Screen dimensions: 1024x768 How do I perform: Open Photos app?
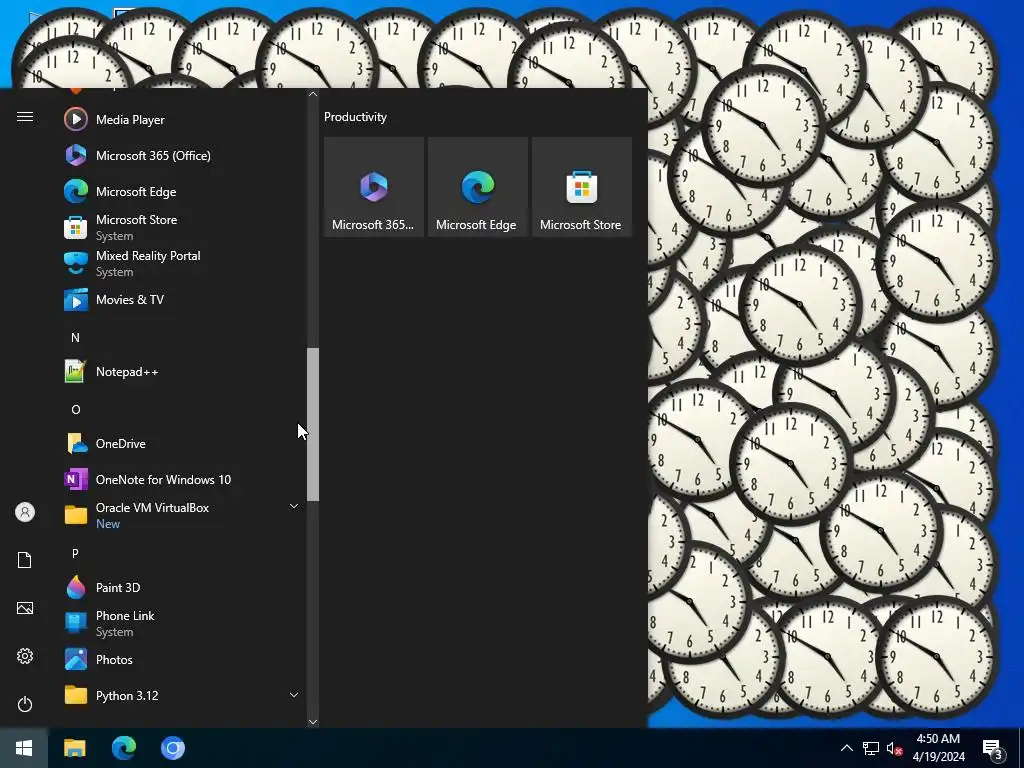click(x=183, y=660)
